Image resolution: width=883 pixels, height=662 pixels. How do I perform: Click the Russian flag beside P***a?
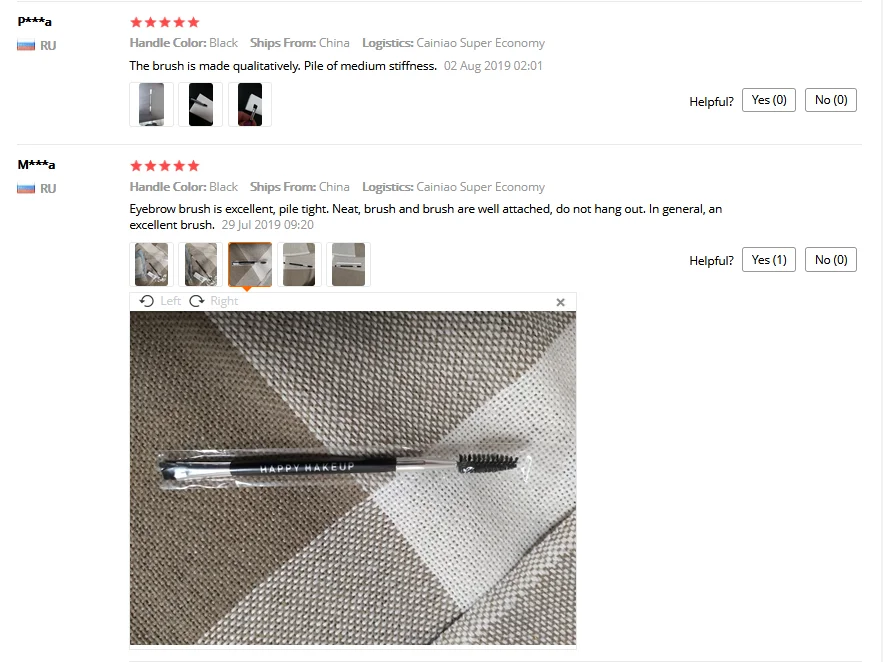[26, 46]
